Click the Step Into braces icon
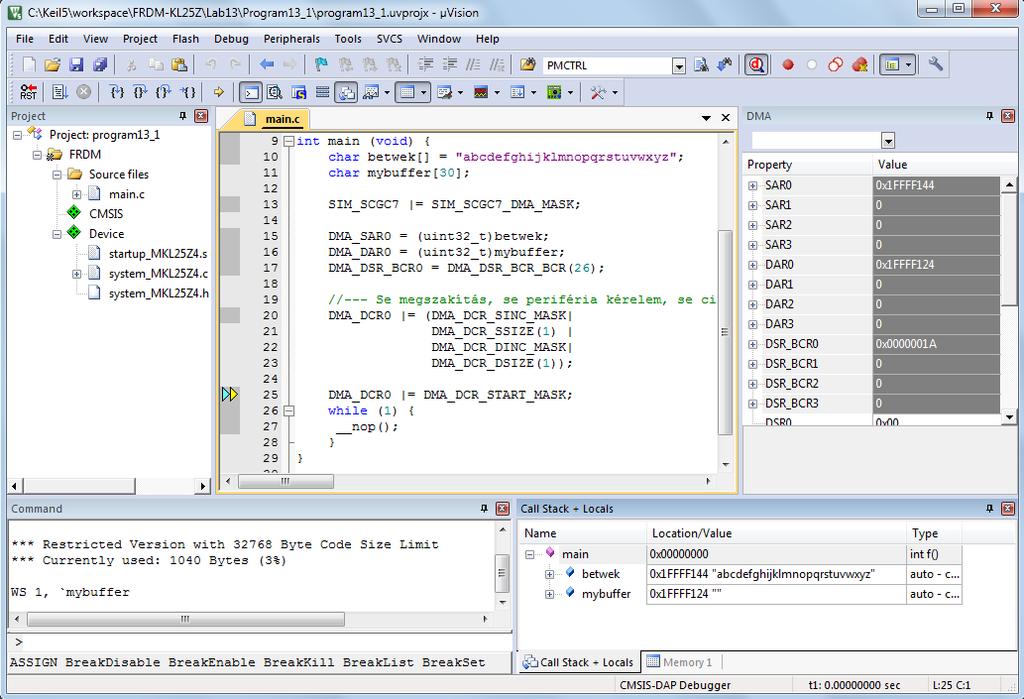The height and width of the screenshot is (699, 1024). (x=117, y=92)
